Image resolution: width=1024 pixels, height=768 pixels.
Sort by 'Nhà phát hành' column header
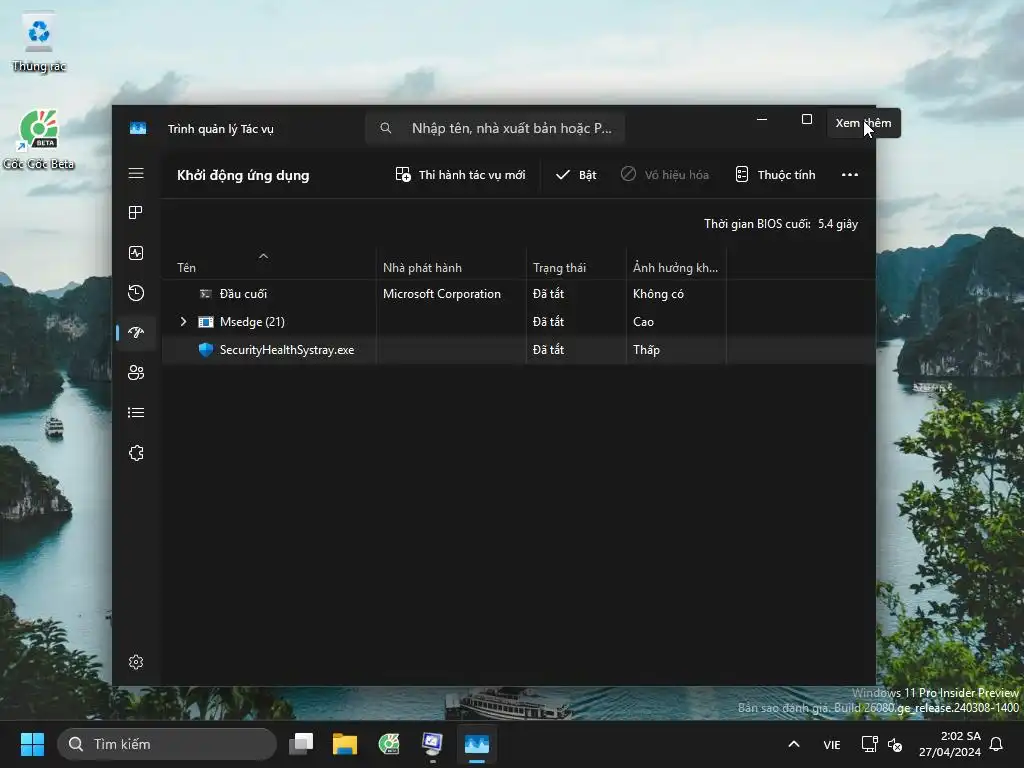[451, 268]
